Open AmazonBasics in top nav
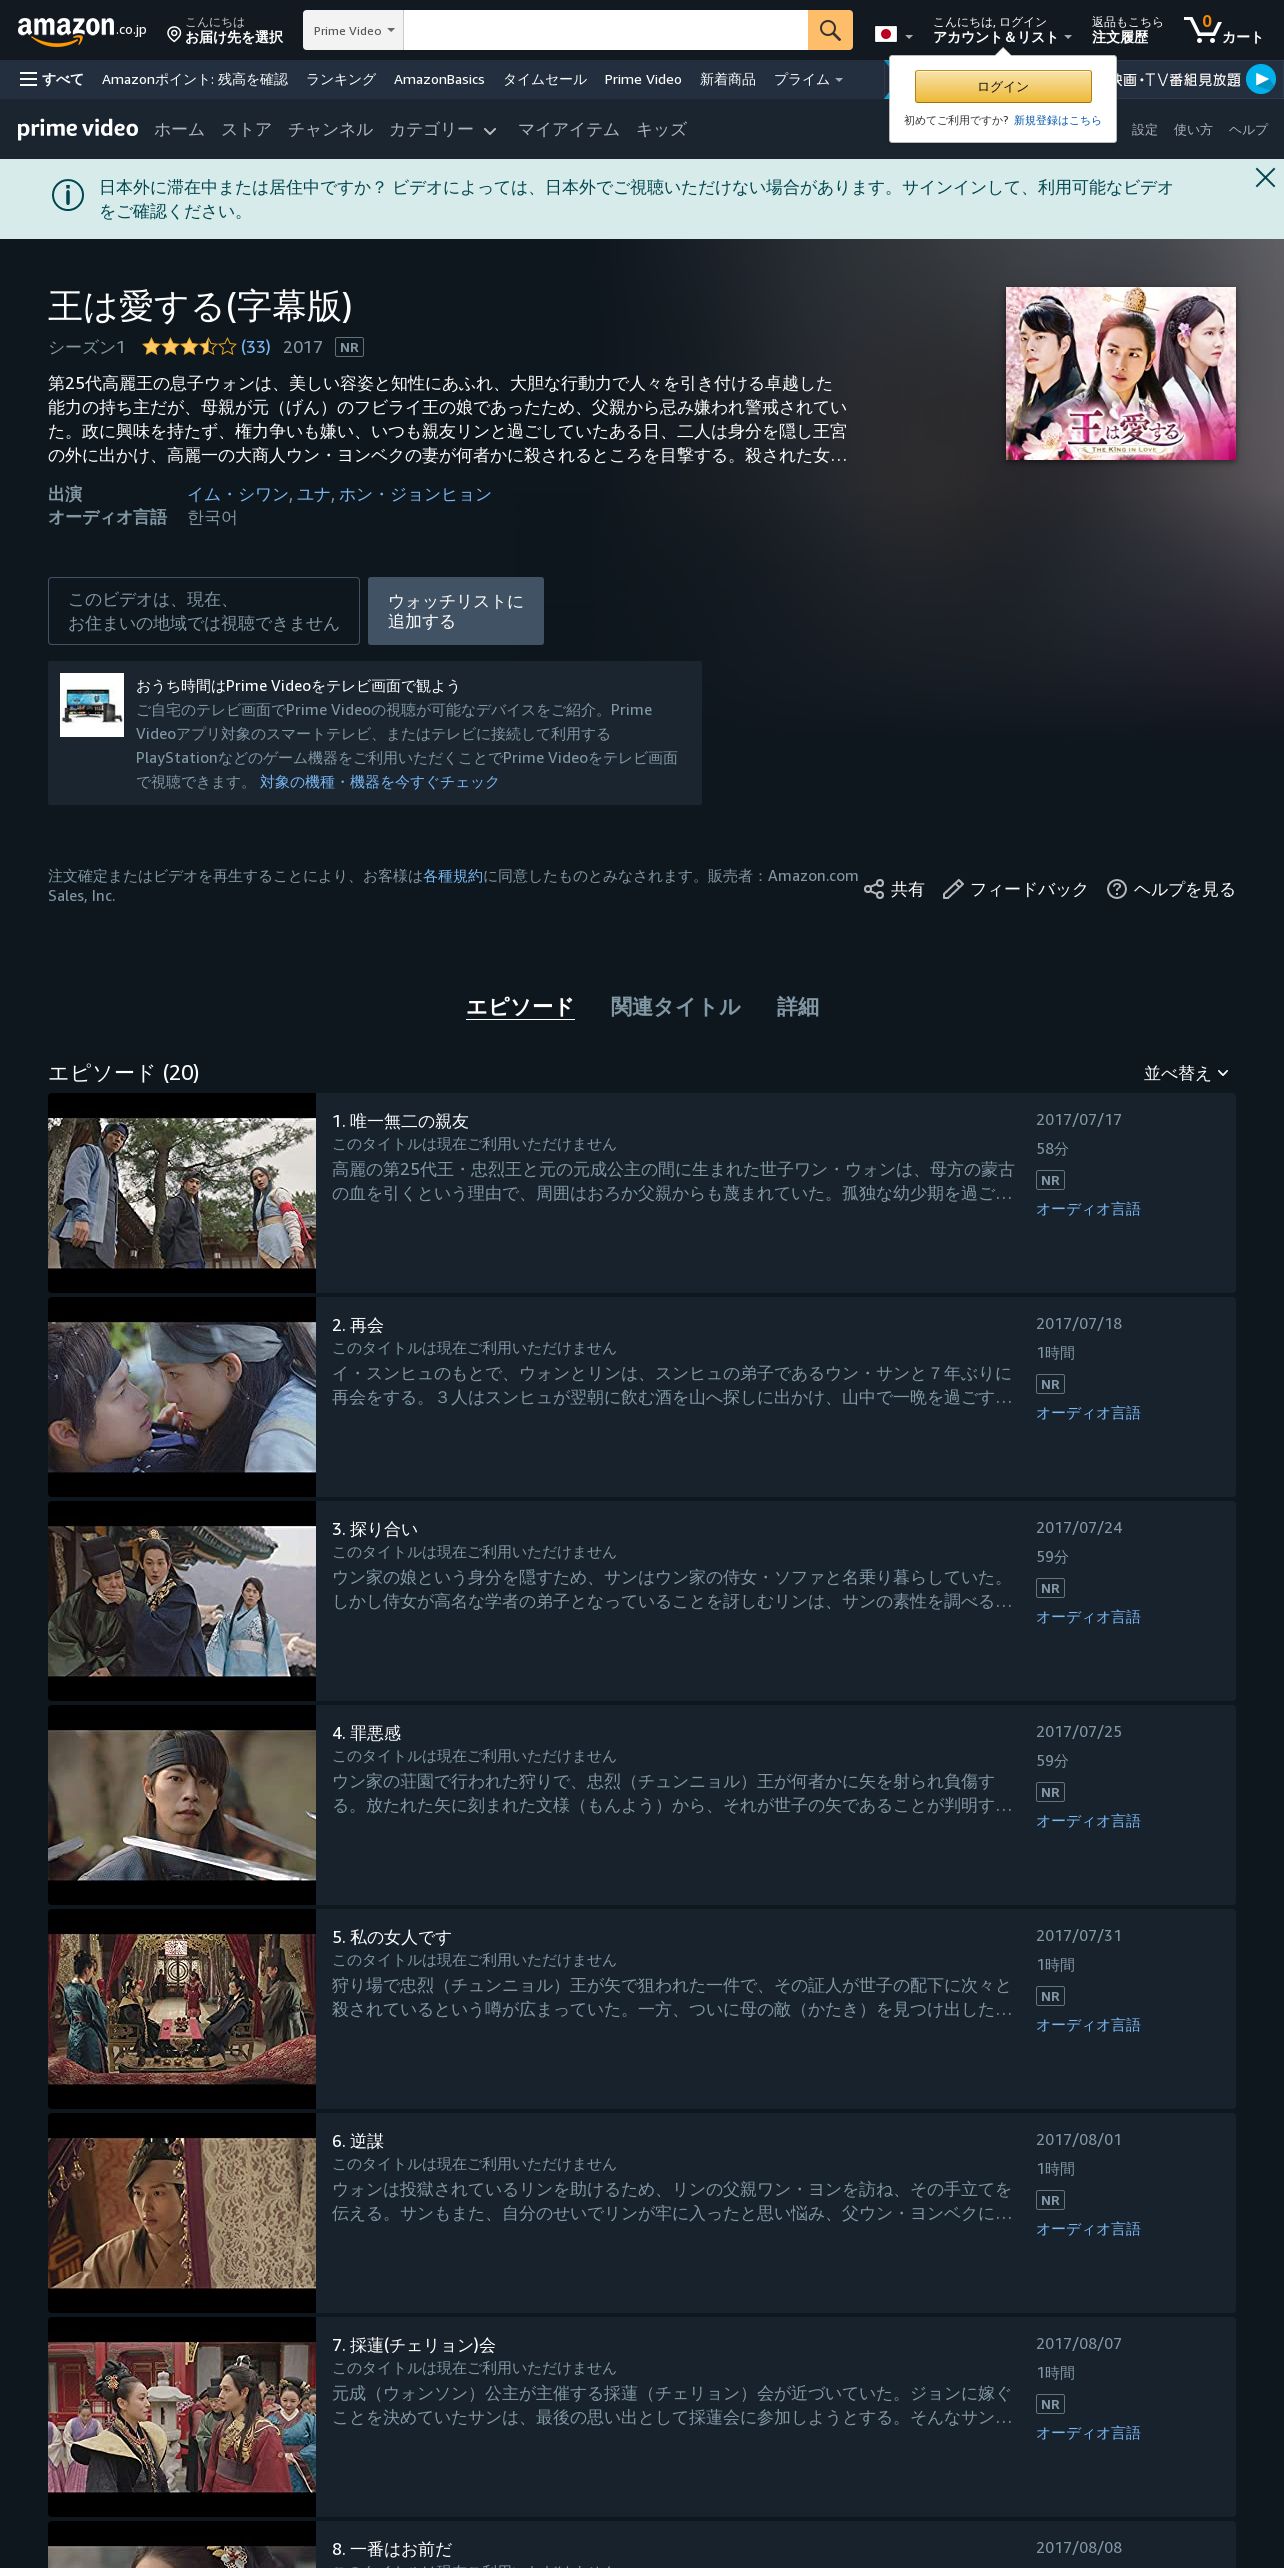The image size is (1284, 2568). (439, 79)
